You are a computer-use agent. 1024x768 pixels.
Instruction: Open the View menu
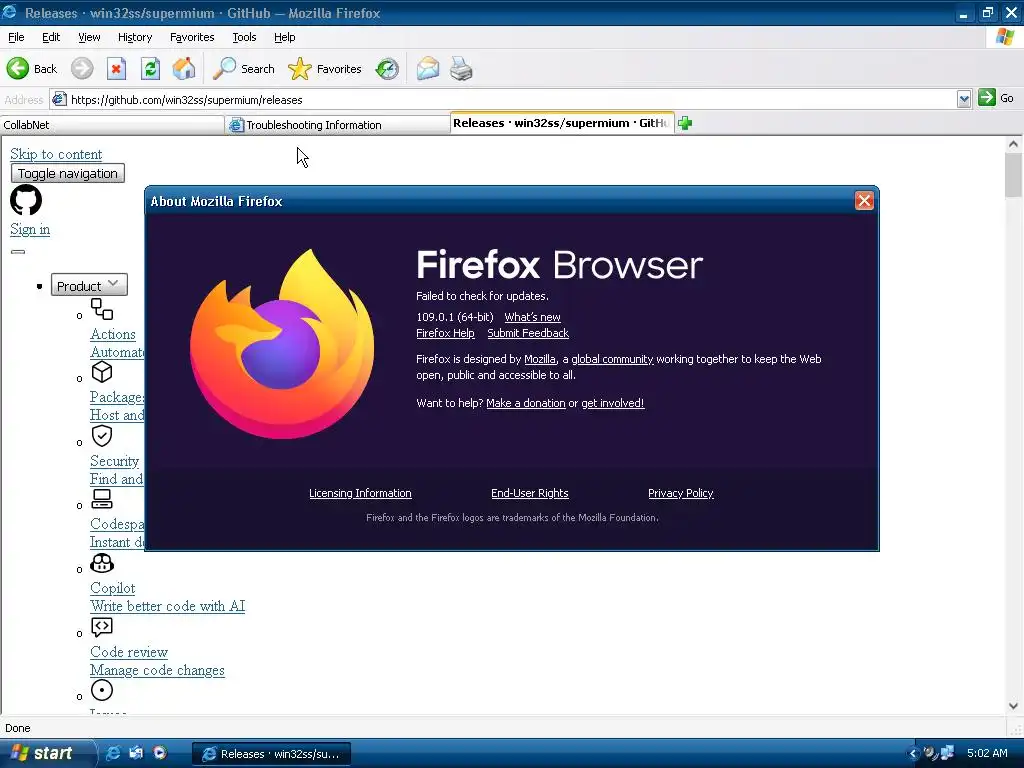tap(89, 37)
